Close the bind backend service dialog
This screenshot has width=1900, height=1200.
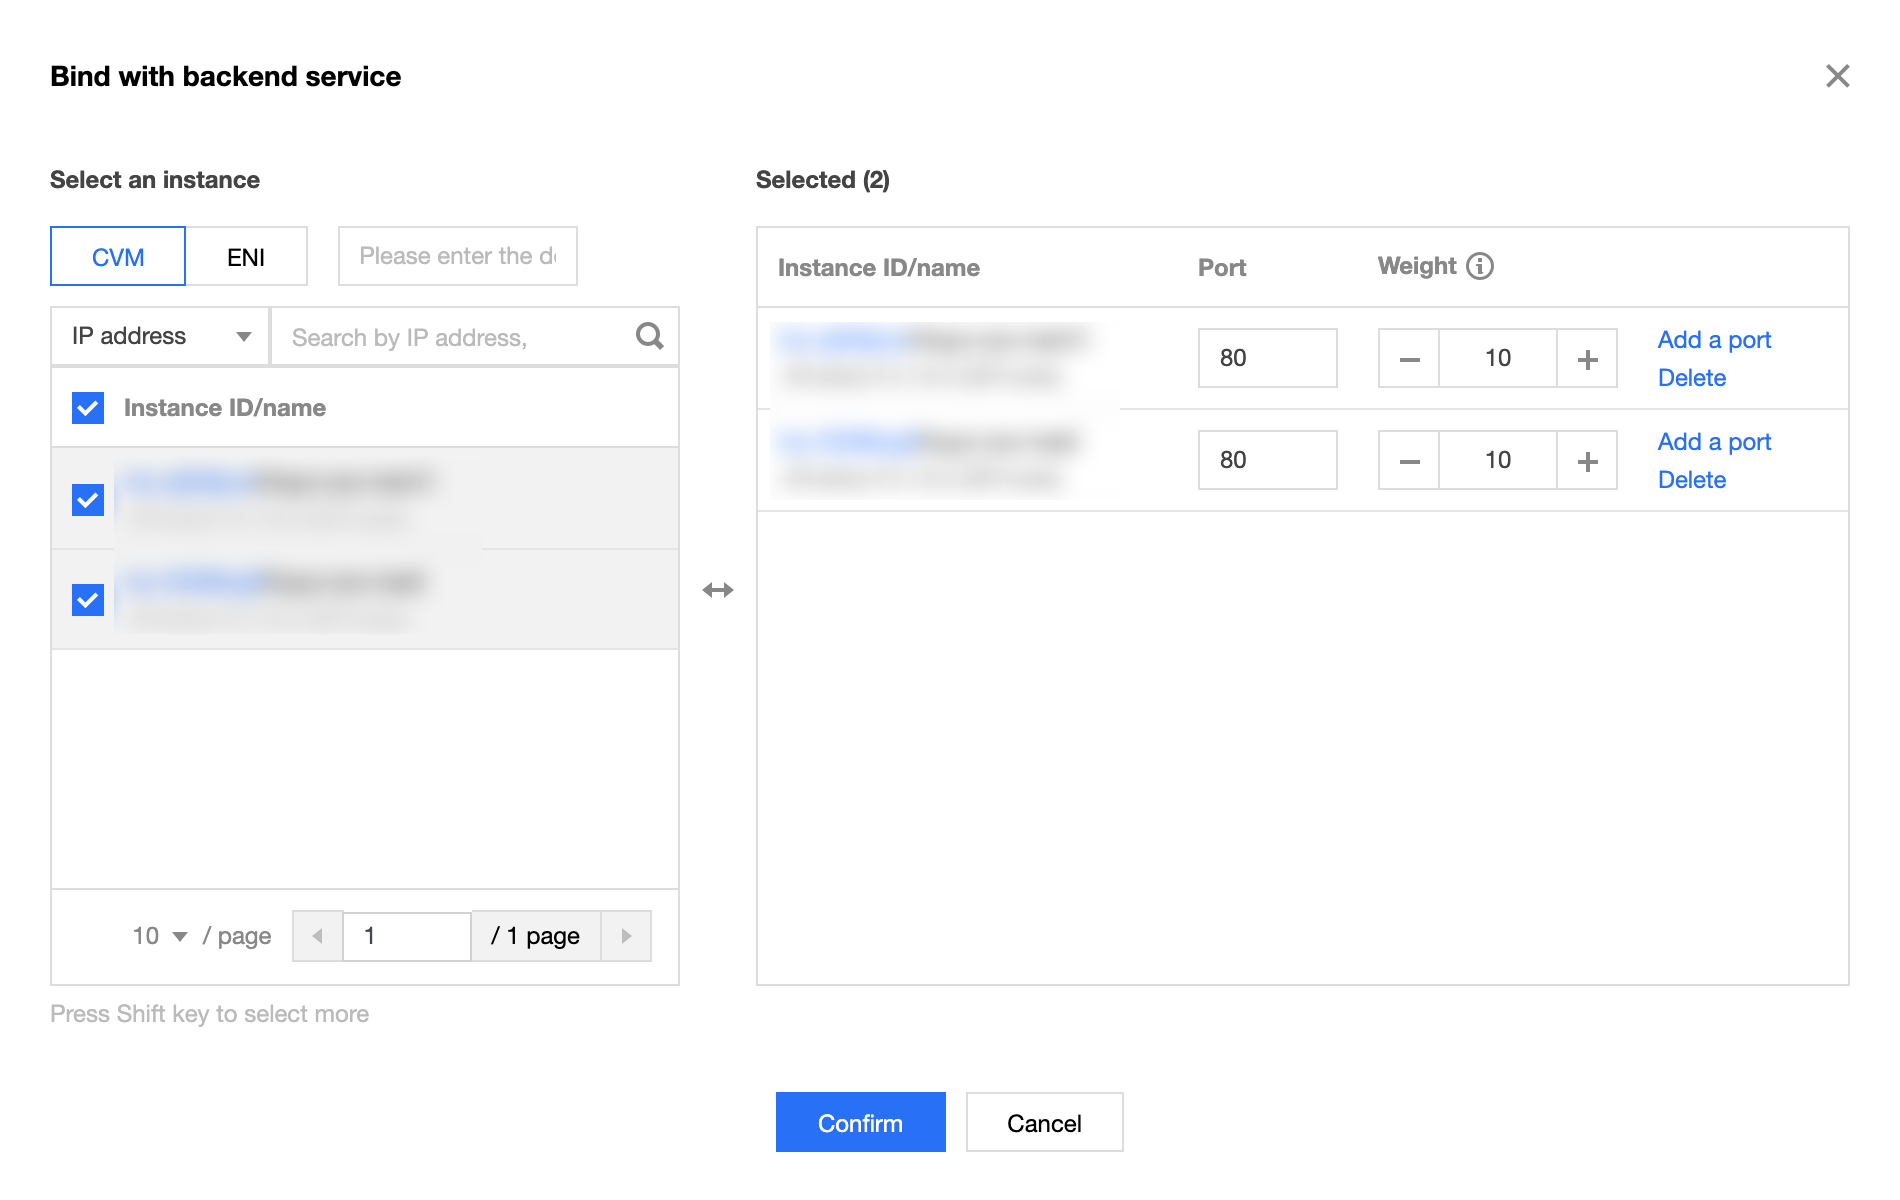[1837, 76]
